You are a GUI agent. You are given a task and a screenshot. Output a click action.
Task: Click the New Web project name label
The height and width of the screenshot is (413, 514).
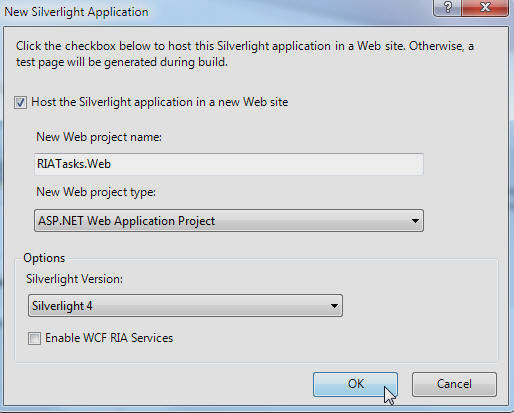click(x=99, y=137)
